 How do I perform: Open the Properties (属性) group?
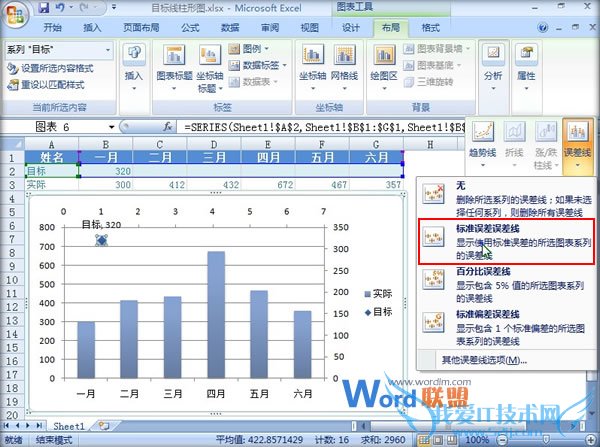(x=527, y=68)
